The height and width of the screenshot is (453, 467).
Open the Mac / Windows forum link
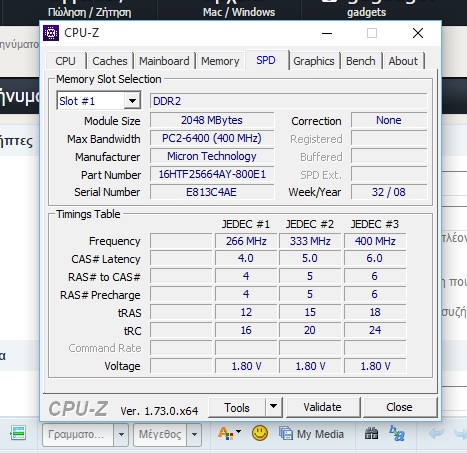click(239, 12)
